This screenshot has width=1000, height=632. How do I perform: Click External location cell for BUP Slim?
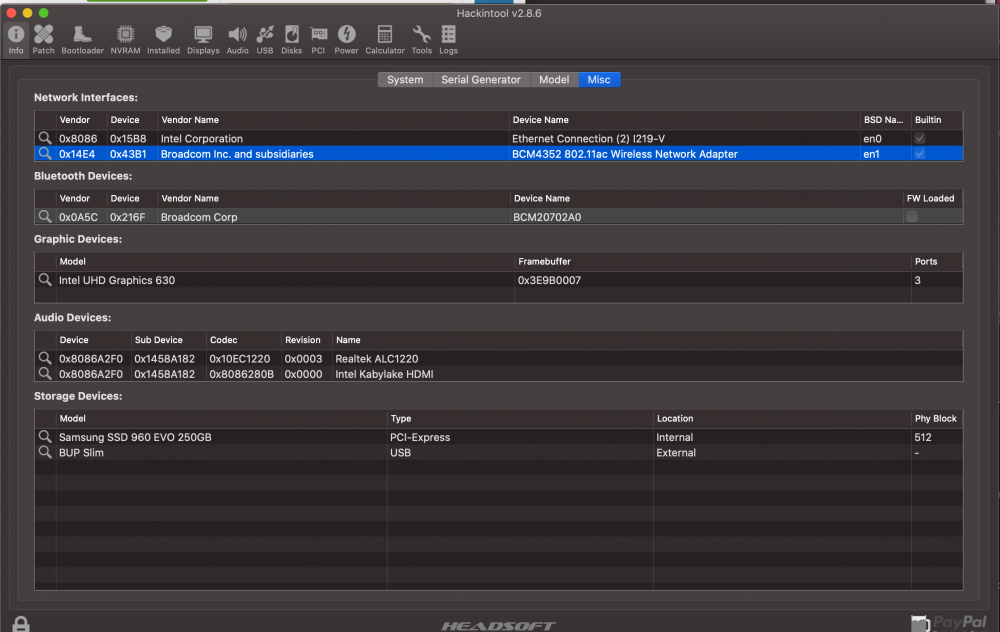[x=676, y=452]
